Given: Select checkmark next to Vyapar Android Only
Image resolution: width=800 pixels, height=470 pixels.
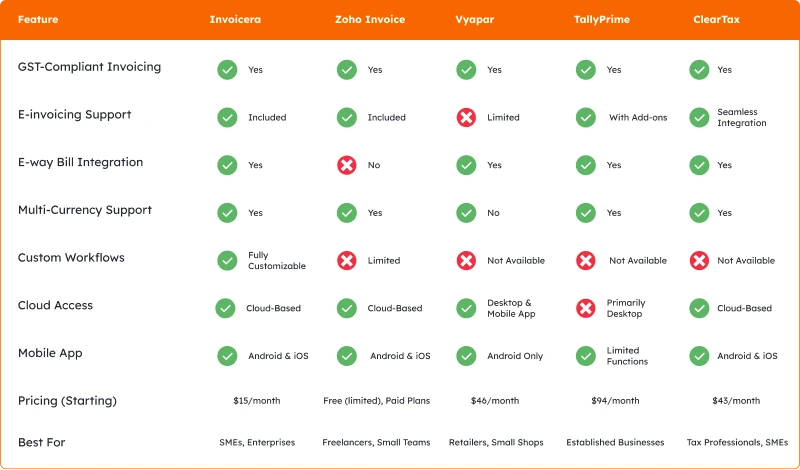Looking at the screenshot, I should (x=466, y=356).
